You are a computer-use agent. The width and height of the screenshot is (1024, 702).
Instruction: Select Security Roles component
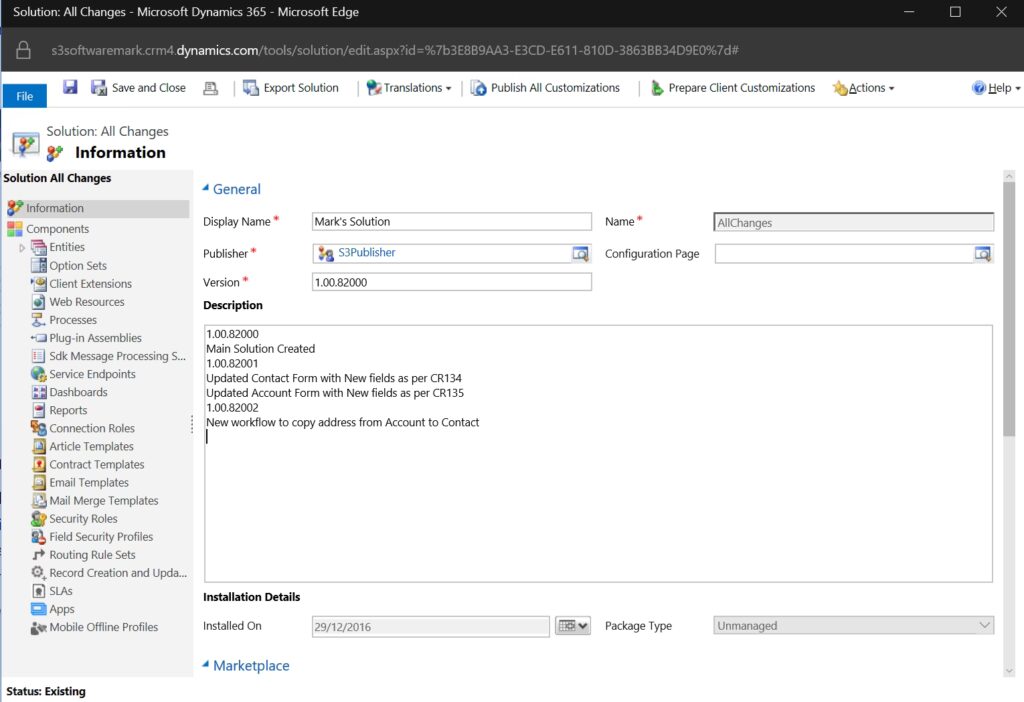[83, 519]
